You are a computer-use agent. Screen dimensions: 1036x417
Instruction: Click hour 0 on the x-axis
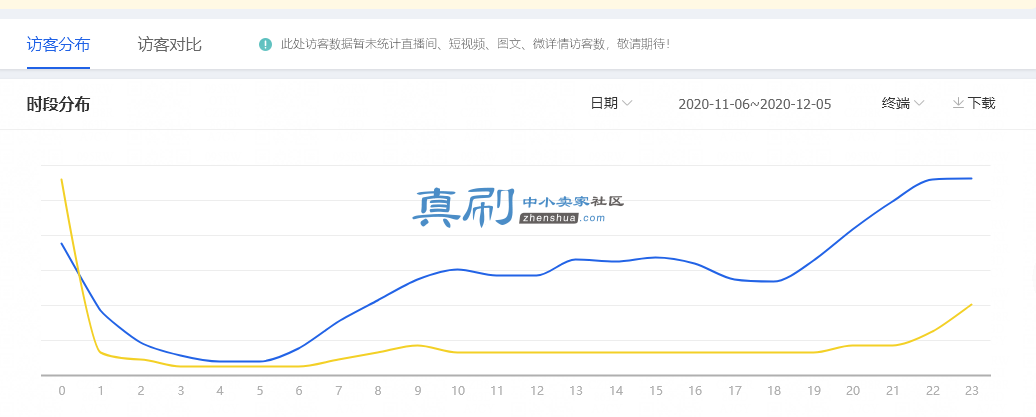tap(61, 391)
